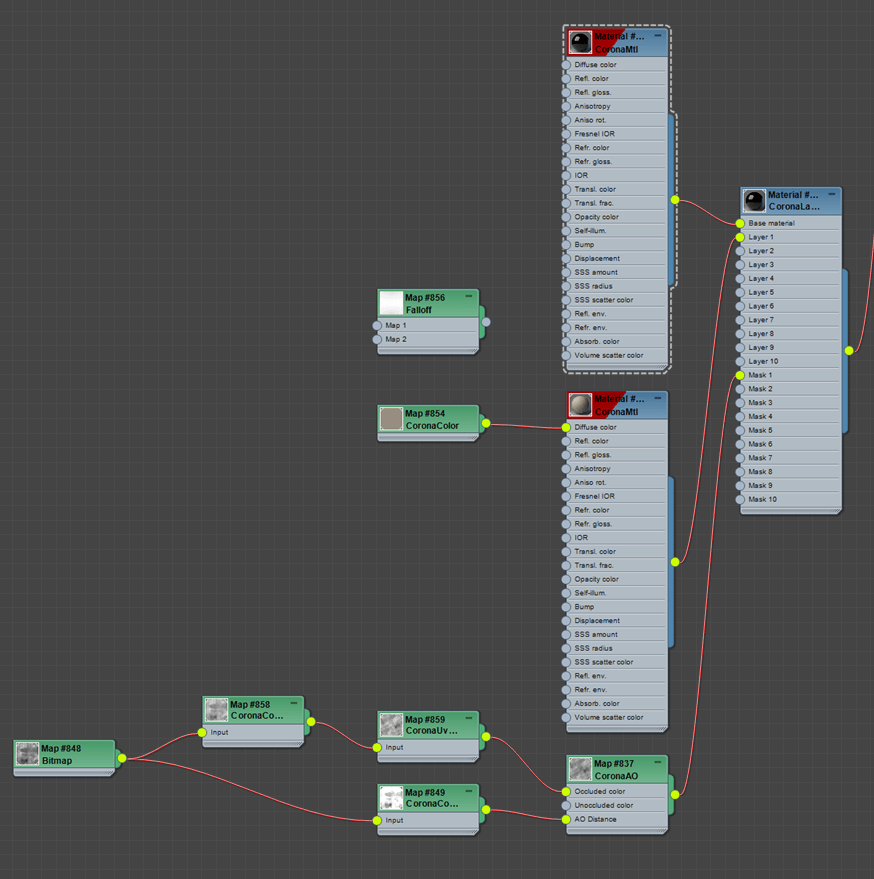Screen dimensions: 874x879
Task: Click the preview icon on Map #858 node
Action: point(216,710)
